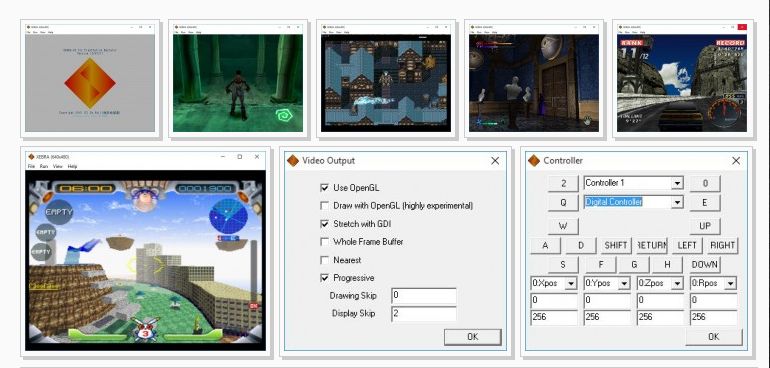The image size is (770, 368).
Task: Click the Display Skip input field
Action: click(424, 313)
